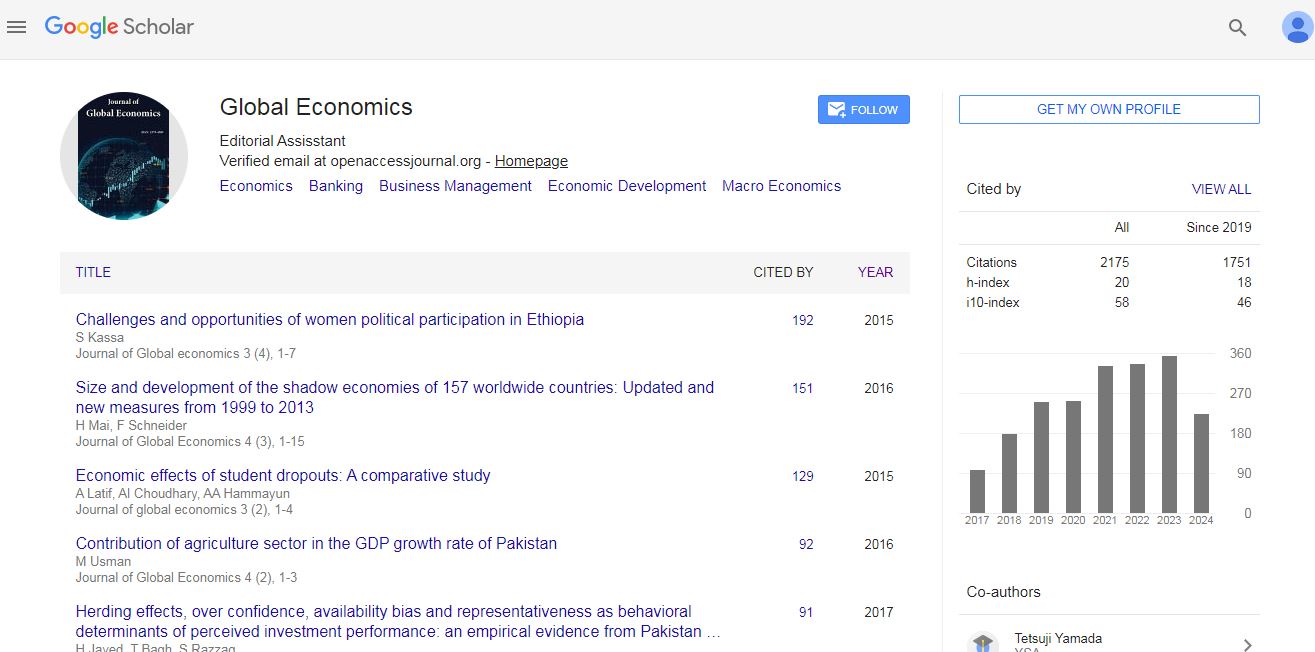Screen dimensions: 1315x652
Task: Click Get My Own Profile button
Action: pos(1108,109)
